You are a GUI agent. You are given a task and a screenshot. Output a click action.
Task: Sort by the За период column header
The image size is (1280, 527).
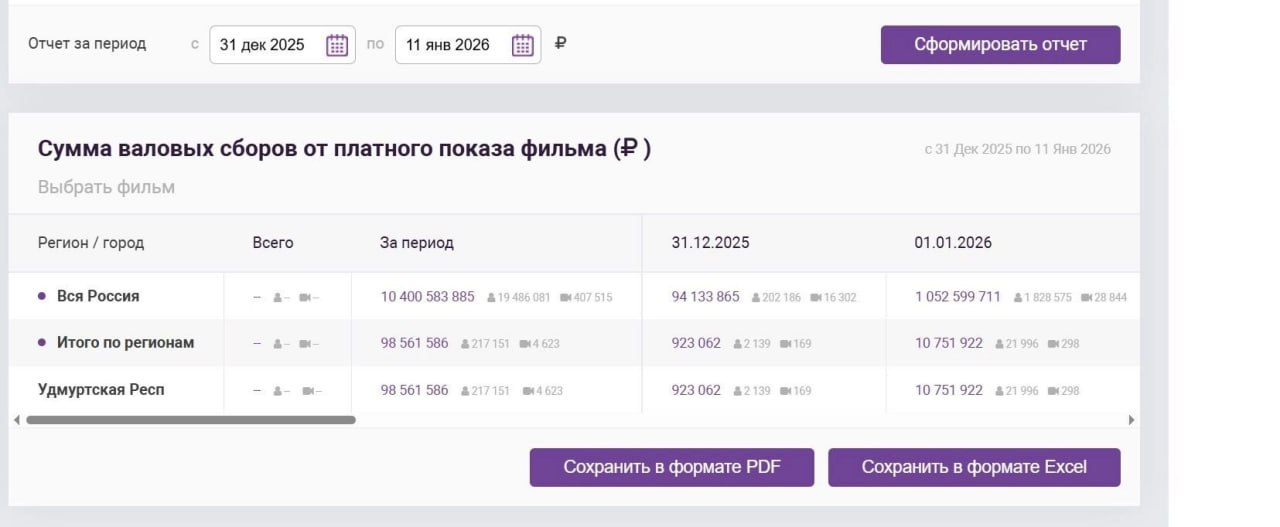click(416, 243)
